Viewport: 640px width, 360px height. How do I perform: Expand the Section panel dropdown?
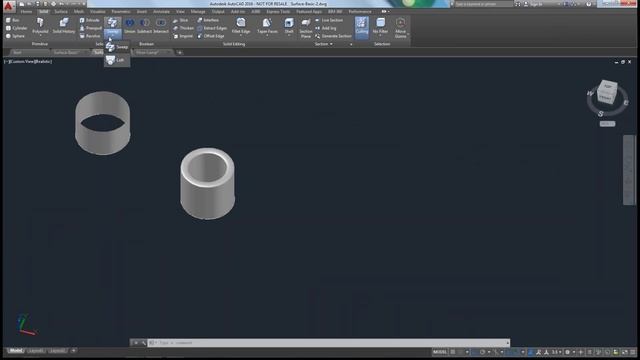point(324,44)
